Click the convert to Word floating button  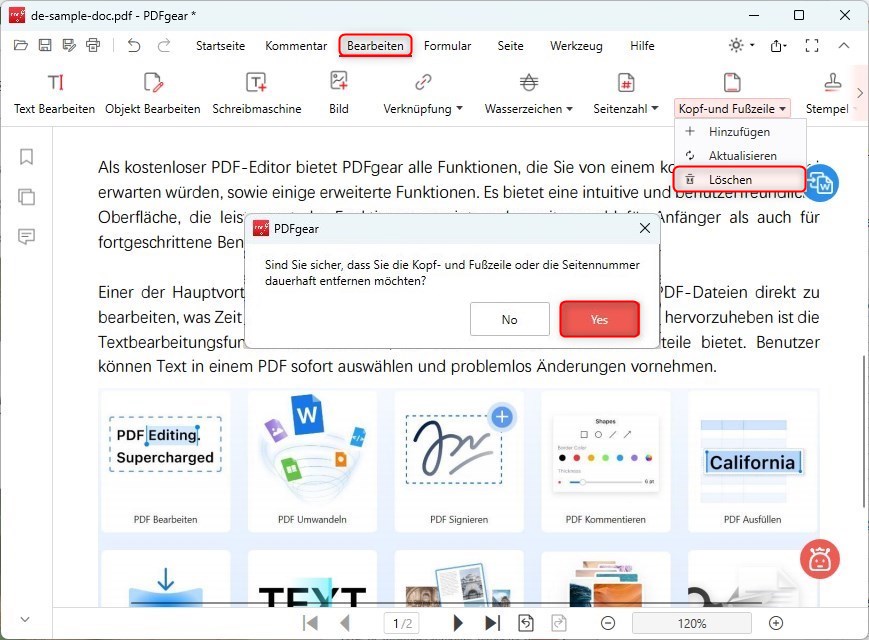pyautogui.click(x=822, y=183)
